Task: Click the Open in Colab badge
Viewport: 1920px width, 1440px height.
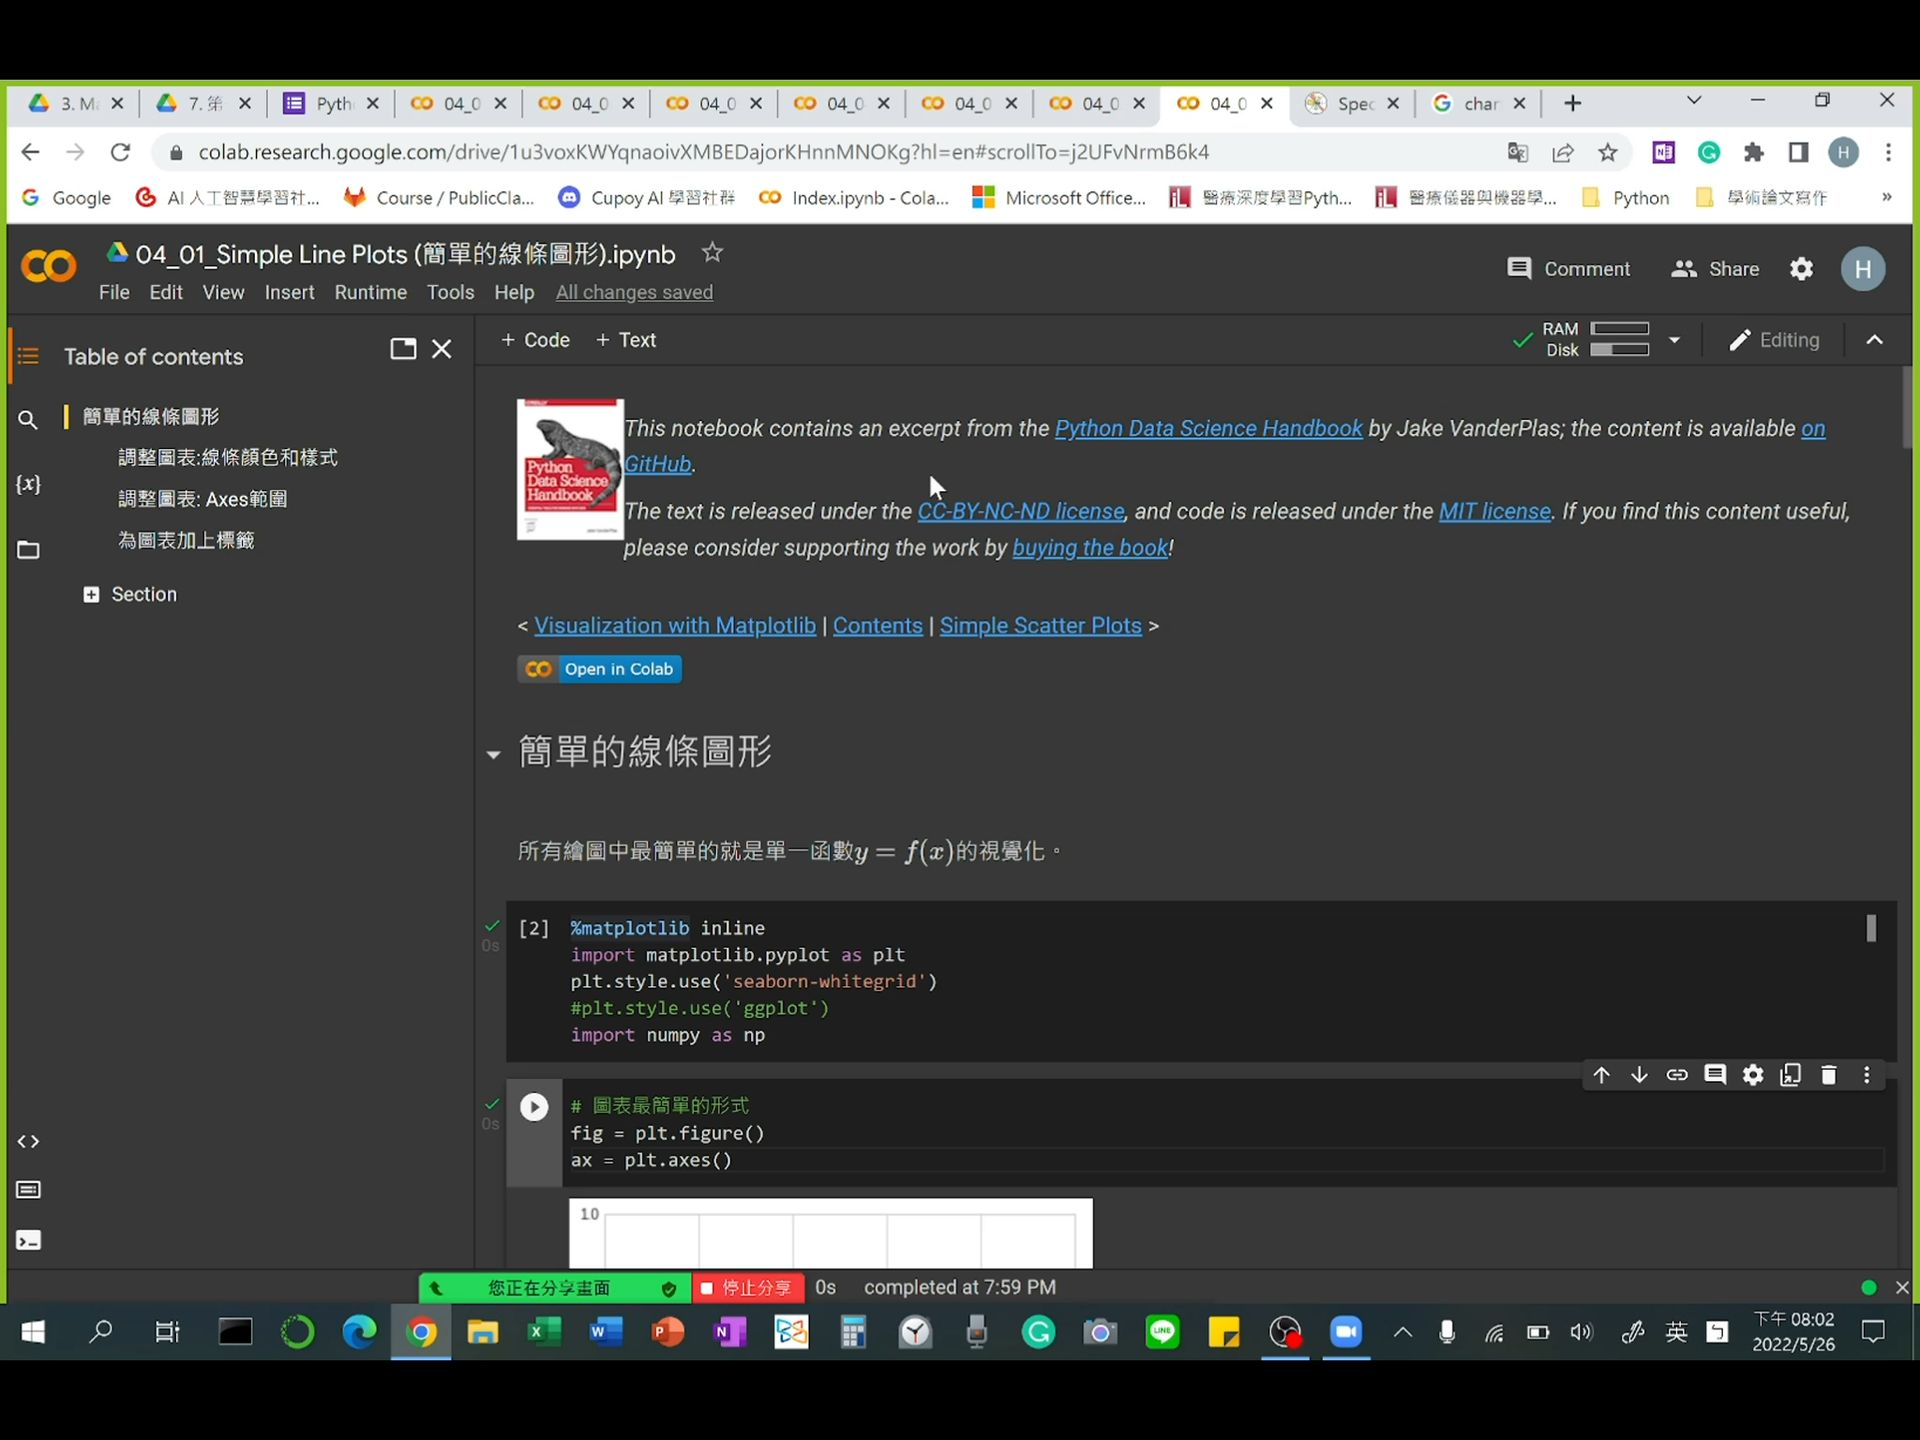Action: click(x=599, y=668)
